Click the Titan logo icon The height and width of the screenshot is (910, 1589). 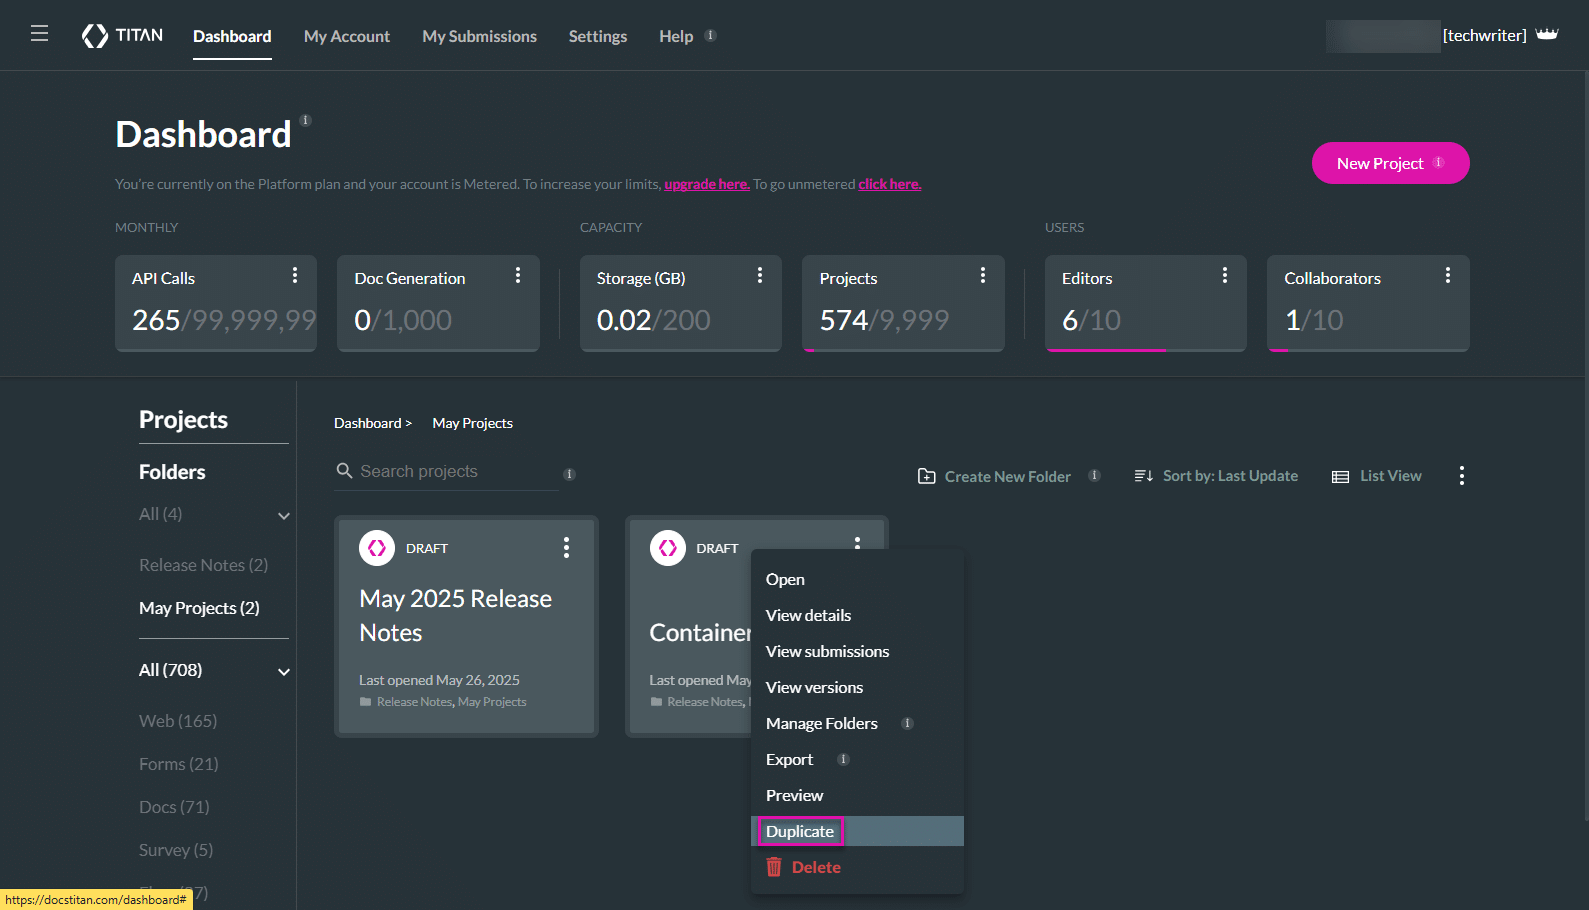(95, 36)
